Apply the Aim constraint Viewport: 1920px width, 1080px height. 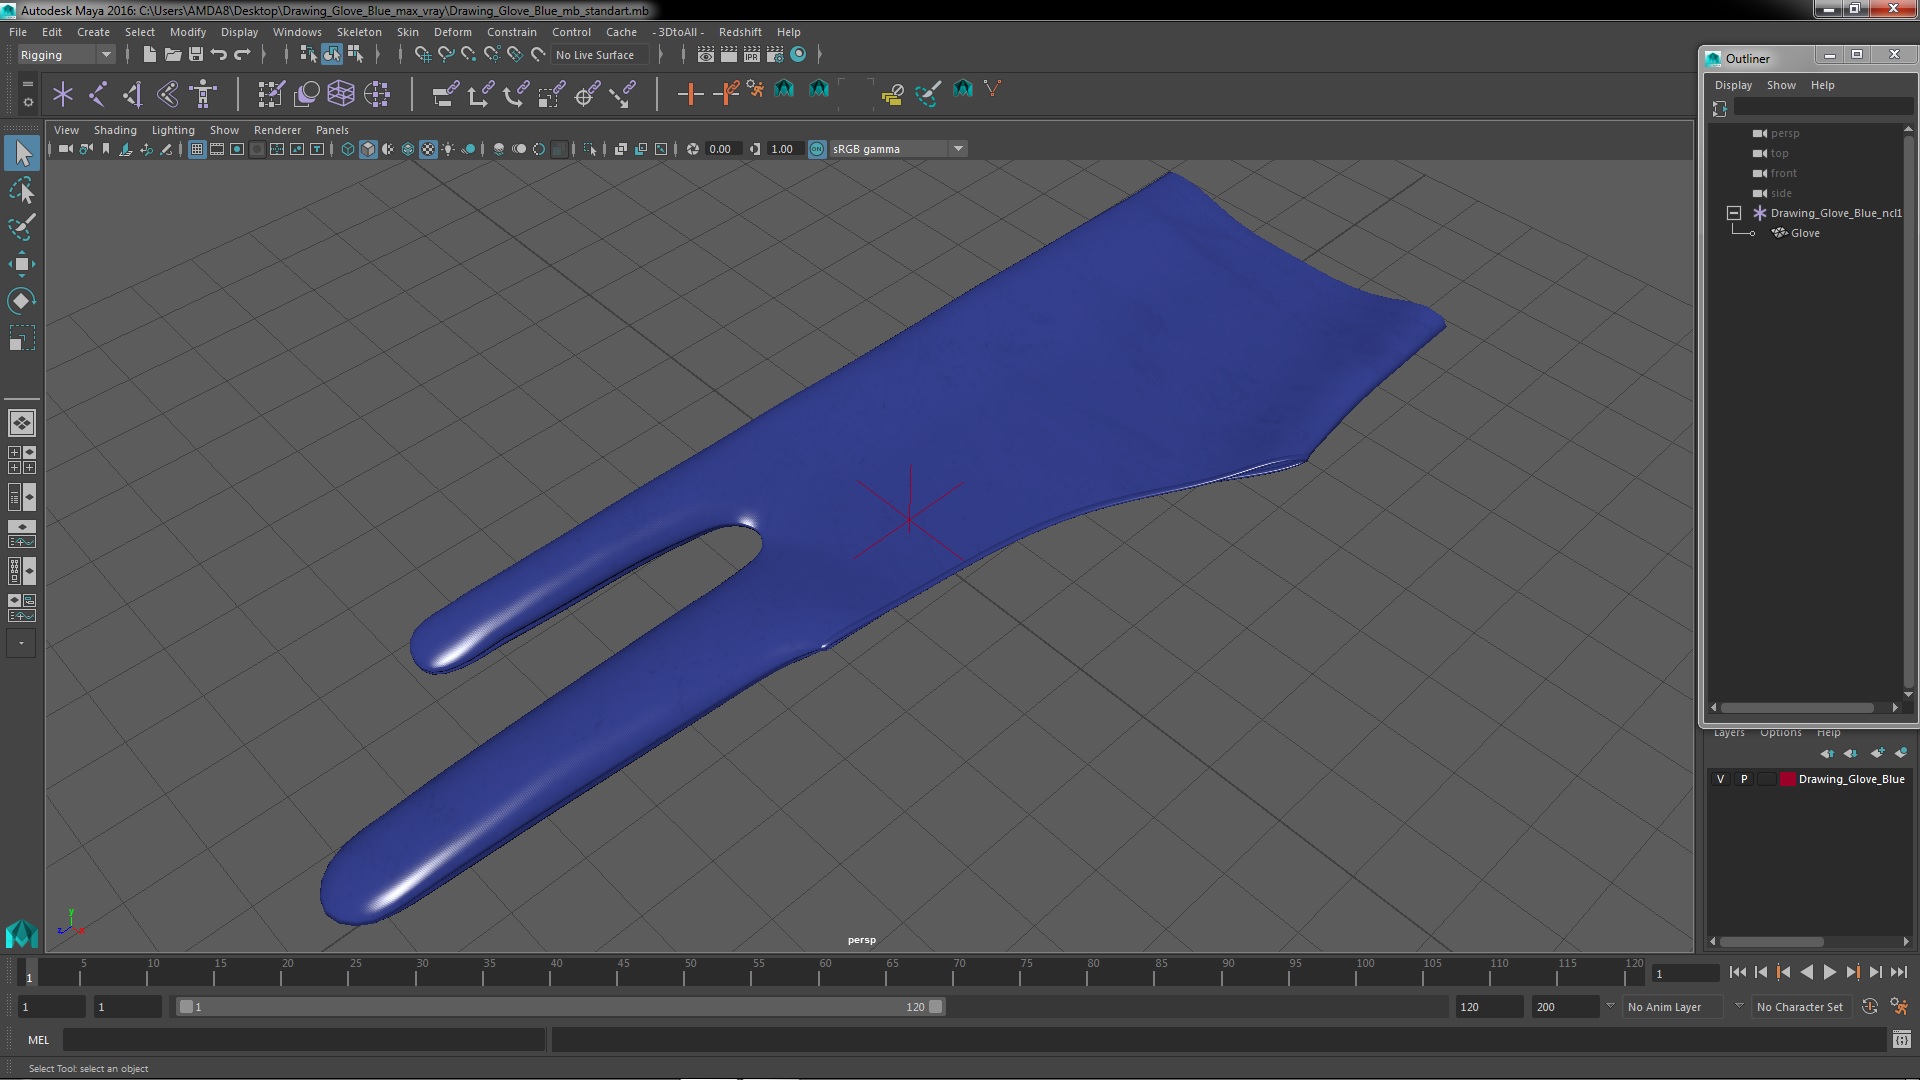(586, 95)
